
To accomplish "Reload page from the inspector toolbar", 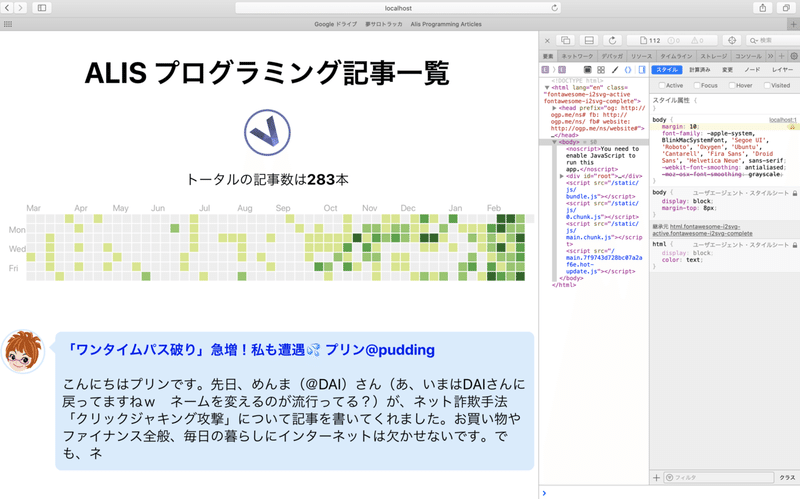I will 612,40.
